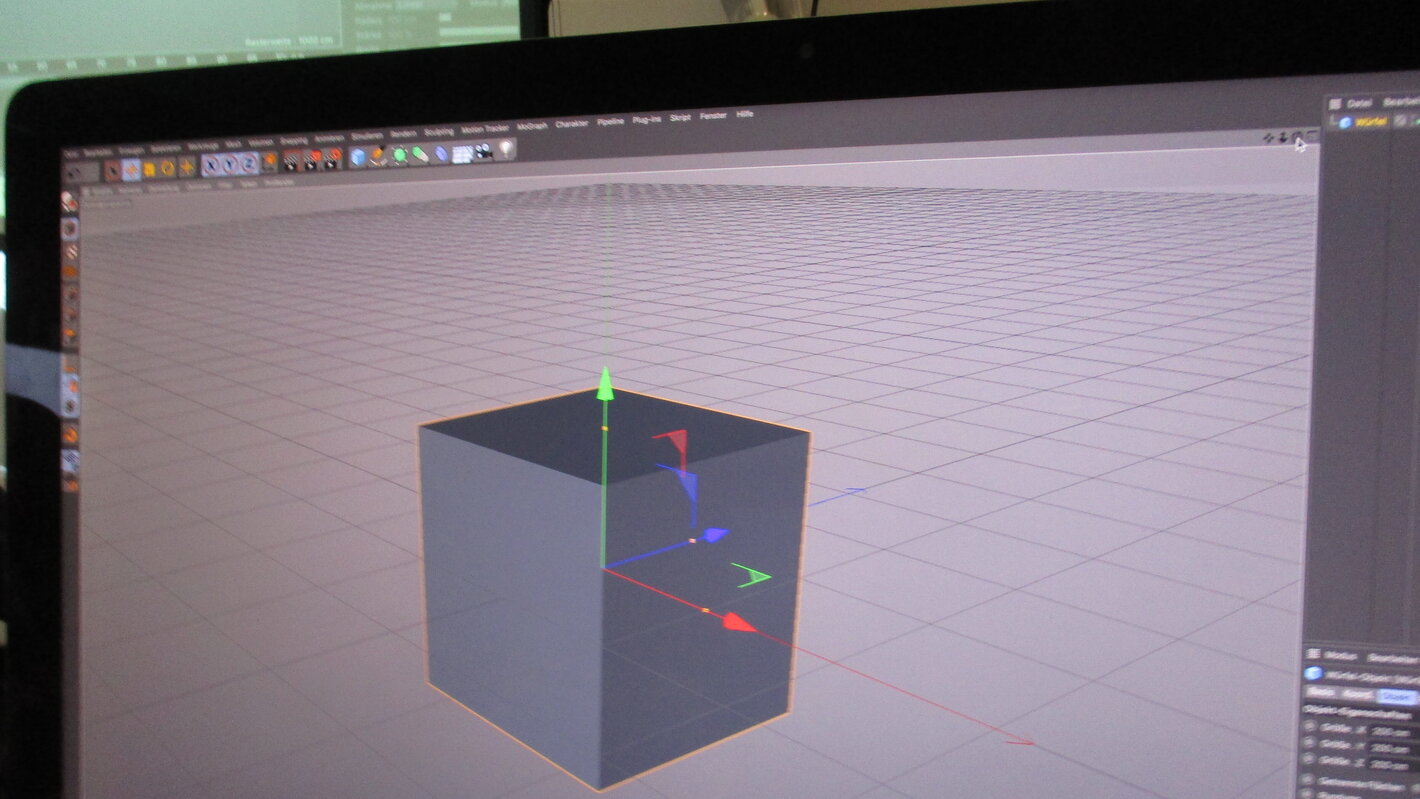
Task: Open the Charakter menu
Action: pyautogui.click(x=572, y=124)
